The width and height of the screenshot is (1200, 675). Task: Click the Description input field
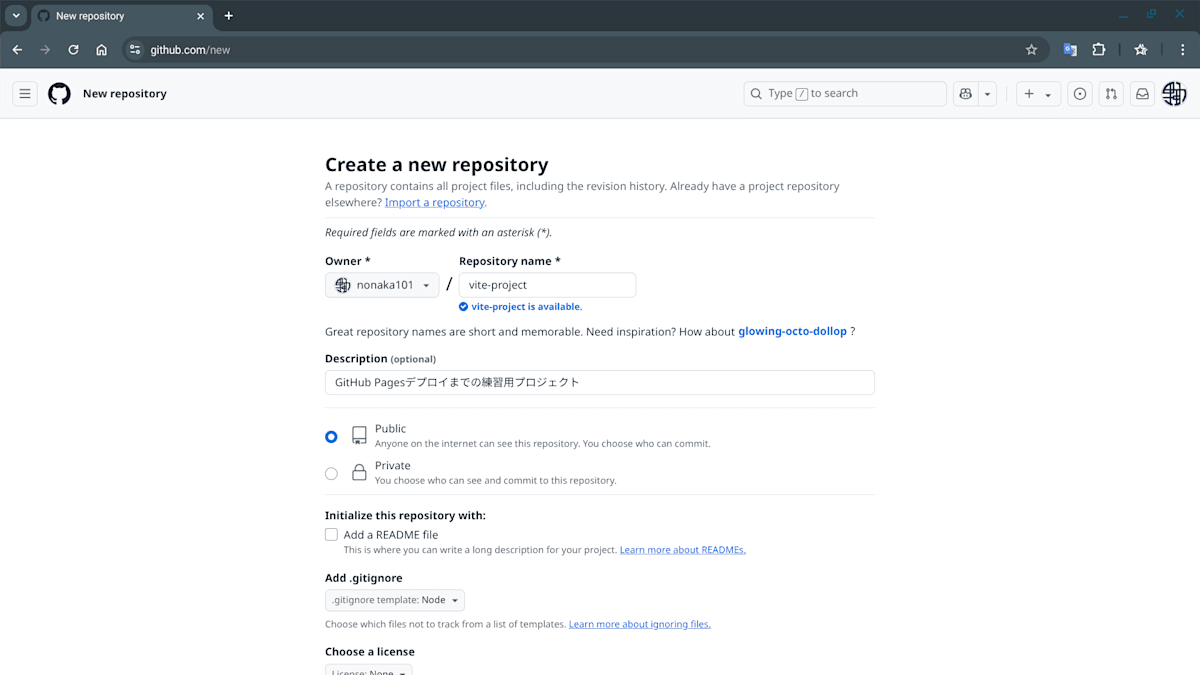[600, 383]
